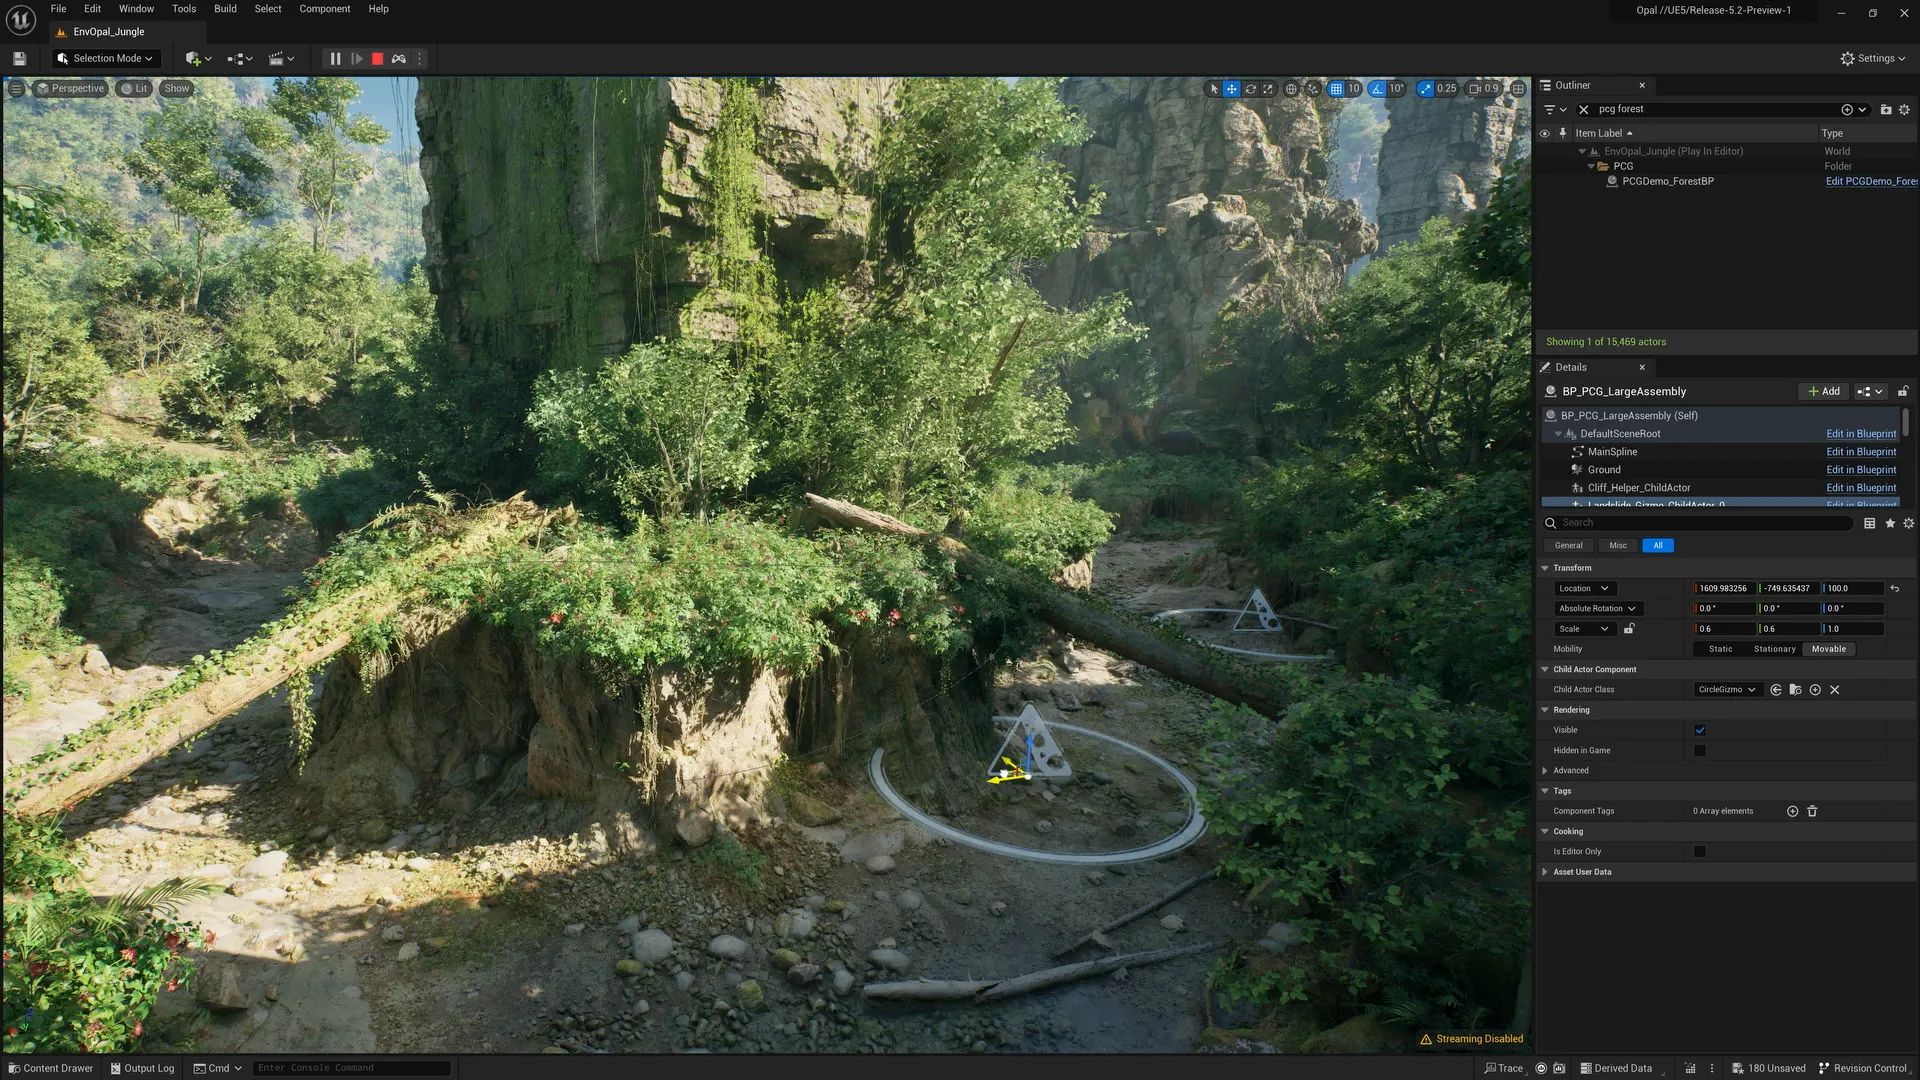Toggle snap to grid in viewport
The height and width of the screenshot is (1080, 1920).
[x=1337, y=88]
